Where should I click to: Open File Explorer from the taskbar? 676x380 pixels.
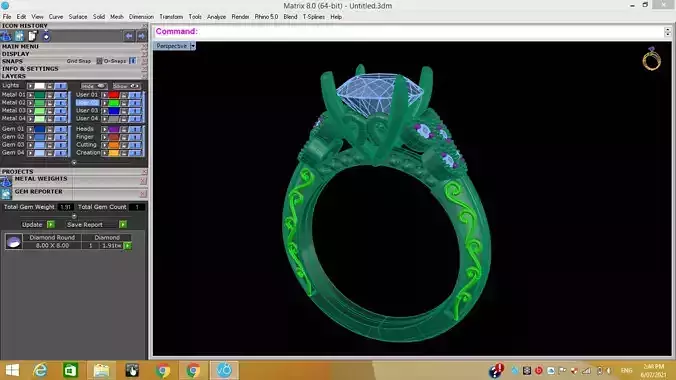coord(102,371)
